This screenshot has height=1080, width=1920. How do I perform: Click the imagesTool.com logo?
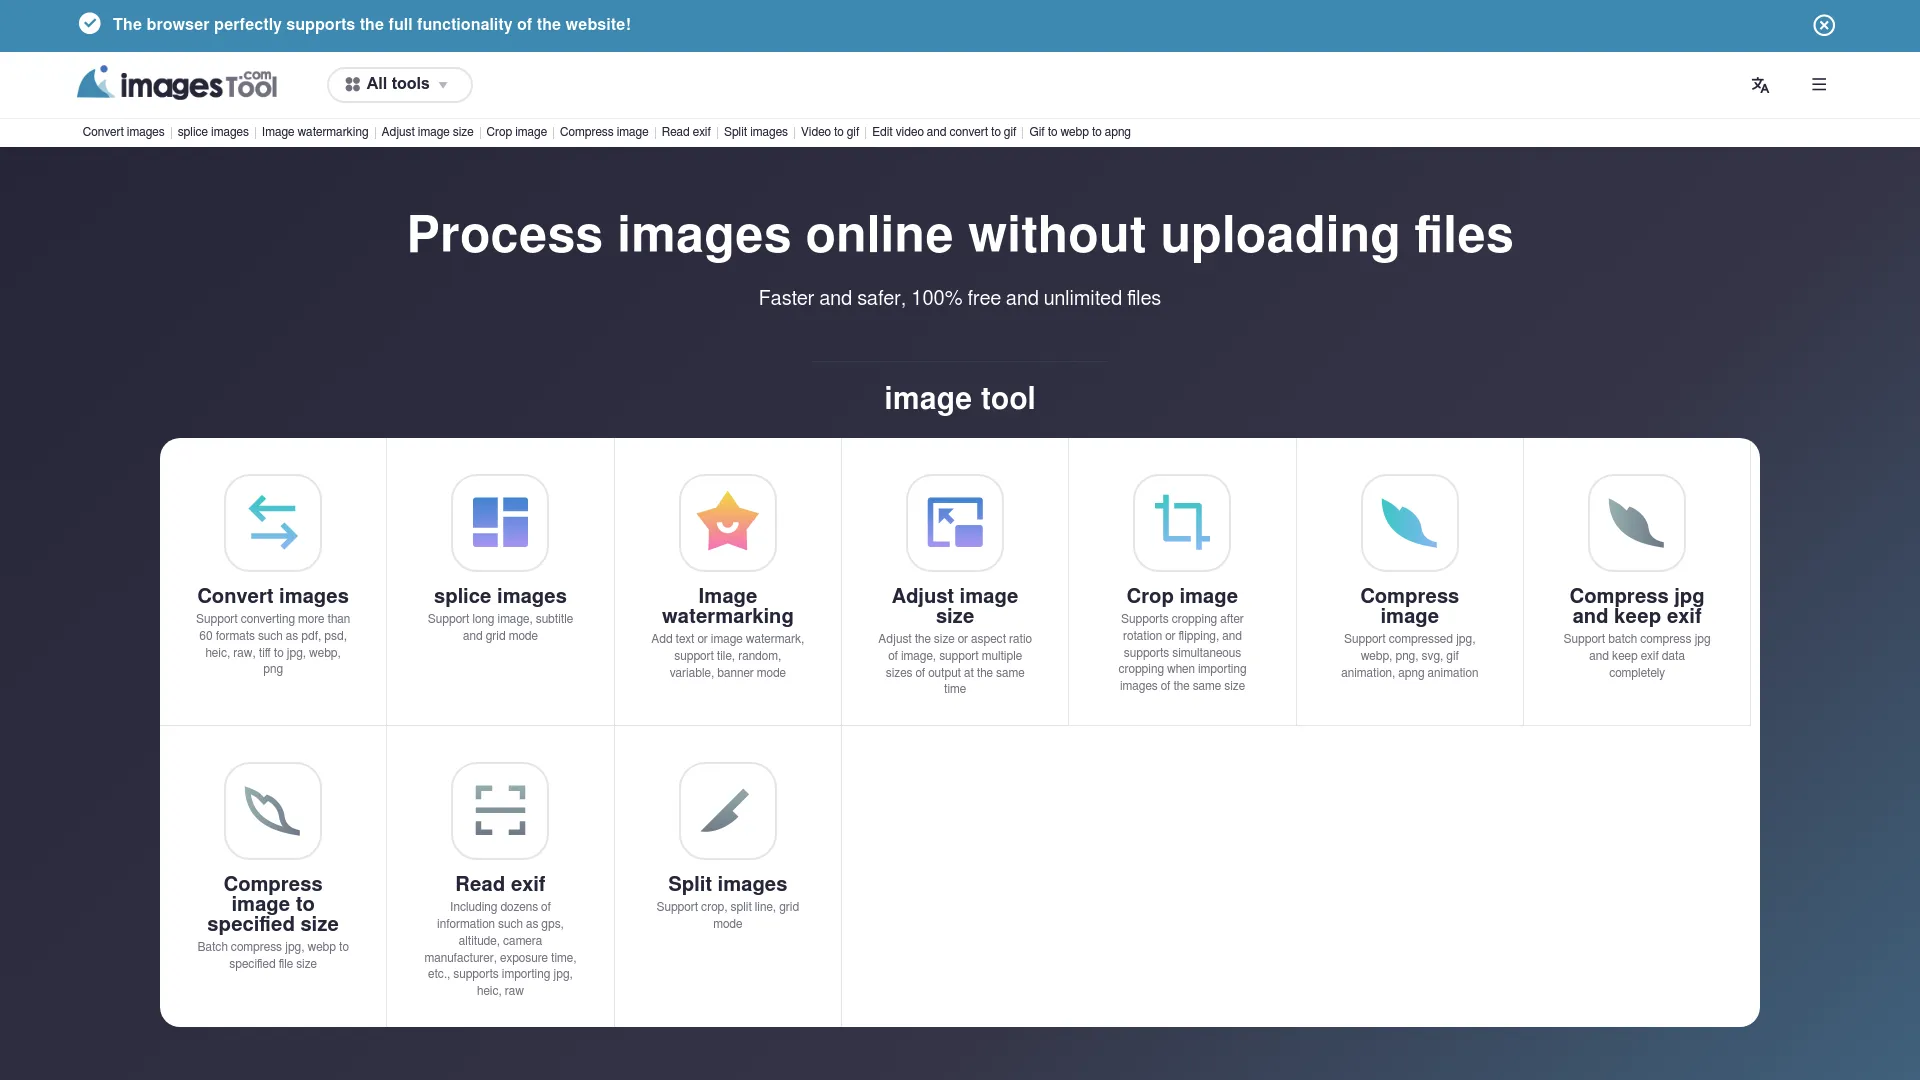tap(177, 84)
